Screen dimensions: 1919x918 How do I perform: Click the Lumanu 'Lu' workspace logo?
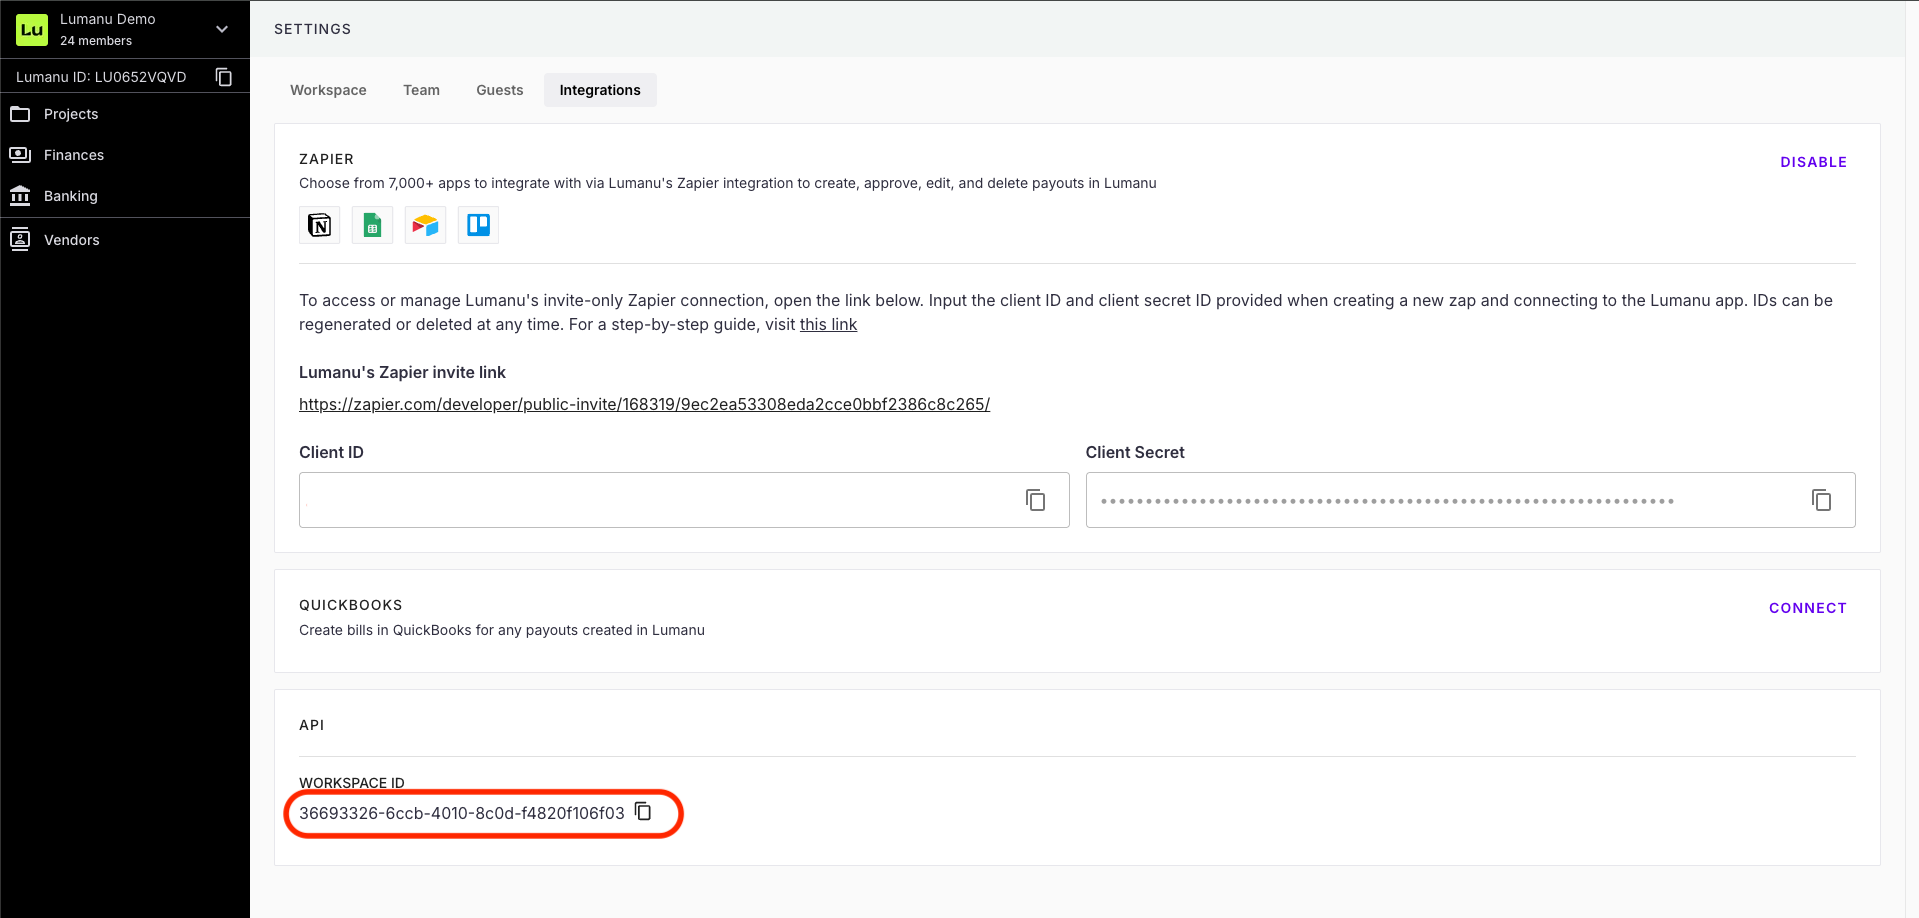(x=32, y=30)
